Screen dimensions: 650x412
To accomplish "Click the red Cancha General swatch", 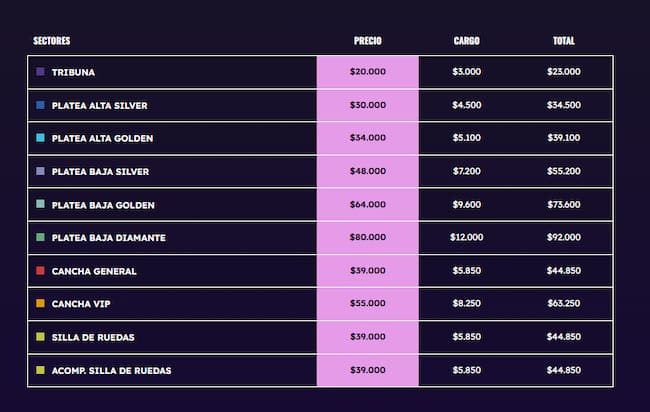I will click(x=40, y=271).
